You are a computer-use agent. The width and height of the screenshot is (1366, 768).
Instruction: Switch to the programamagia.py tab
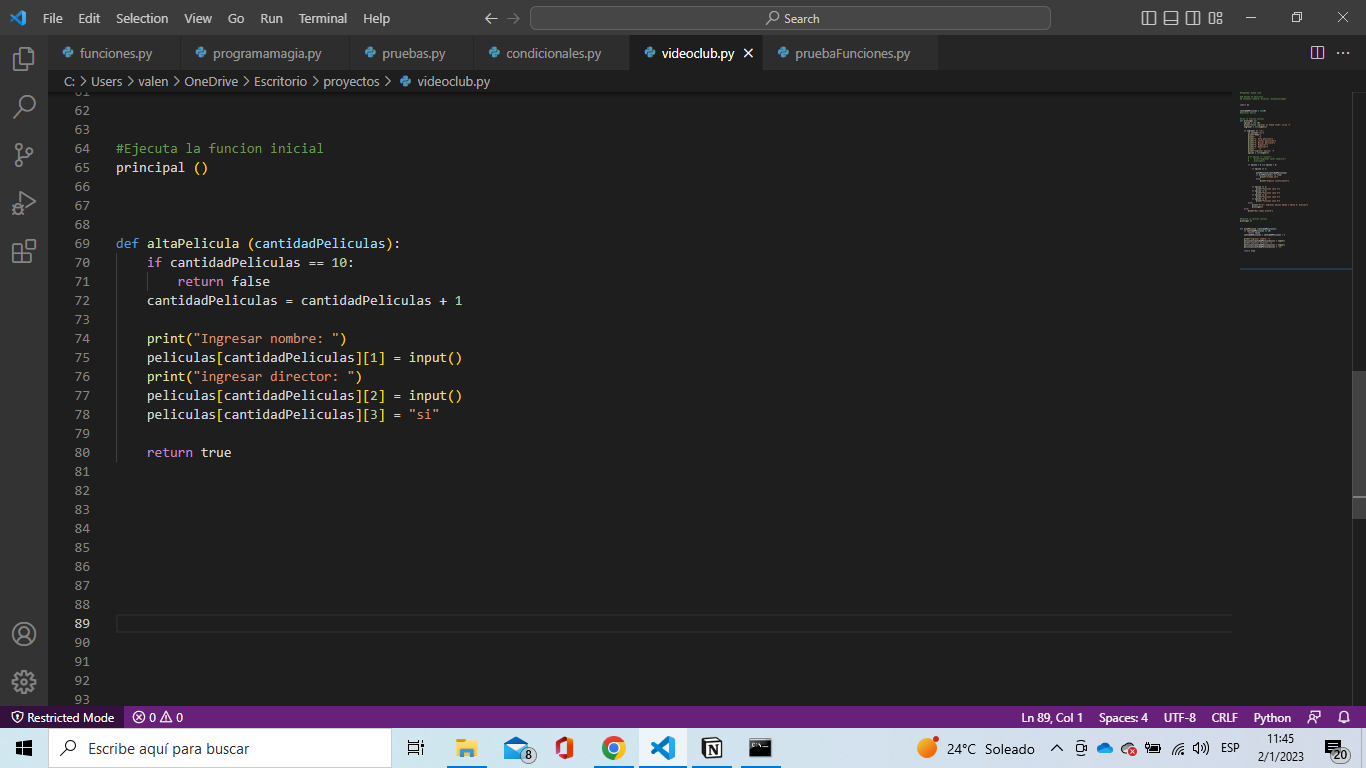click(265, 53)
